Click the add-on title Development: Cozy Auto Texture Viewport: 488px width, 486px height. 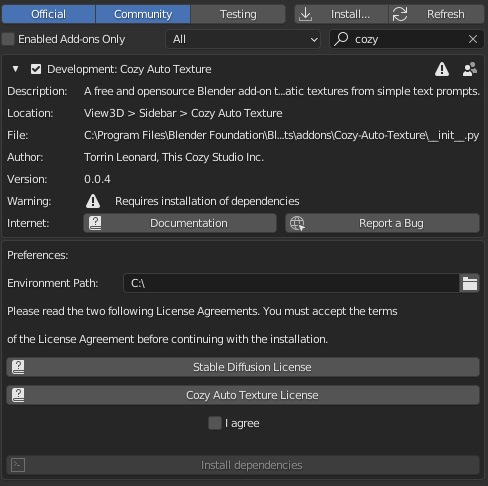[x=129, y=69]
